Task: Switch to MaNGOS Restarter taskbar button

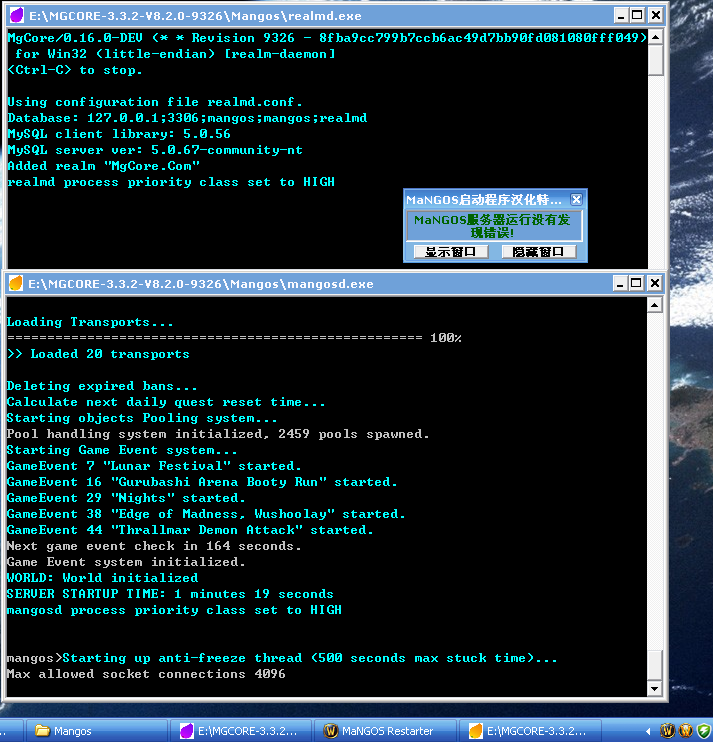Action: coord(385,731)
